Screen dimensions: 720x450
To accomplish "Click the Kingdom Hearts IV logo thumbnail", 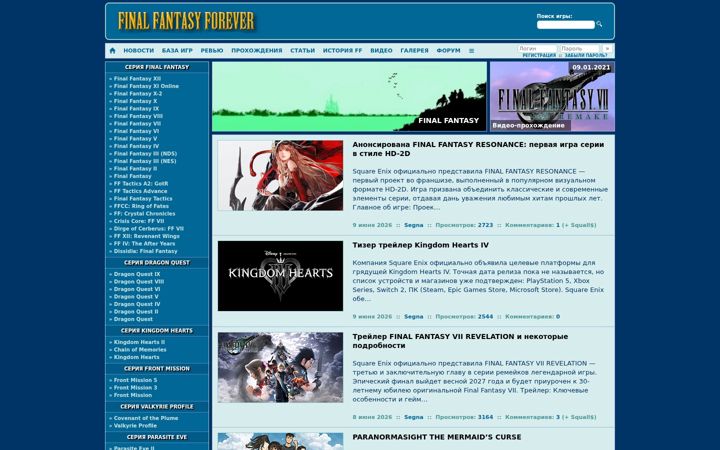I will click(x=280, y=276).
